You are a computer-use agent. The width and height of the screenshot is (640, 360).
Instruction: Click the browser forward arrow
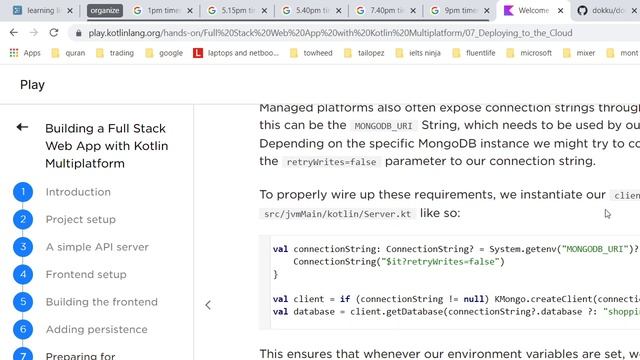[34, 33]
